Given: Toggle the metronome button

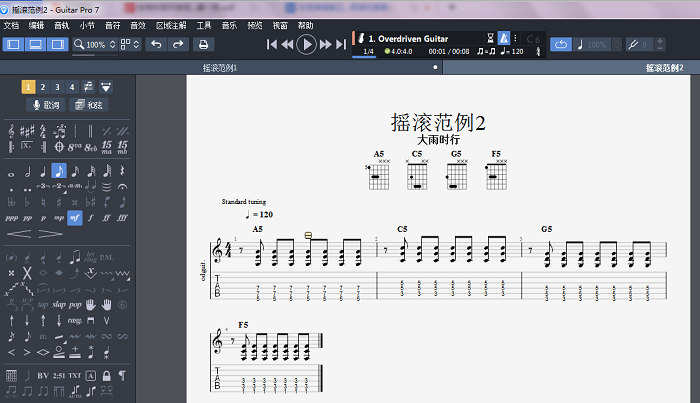Looking at the screenshot, I should click(x=504, y=38).
